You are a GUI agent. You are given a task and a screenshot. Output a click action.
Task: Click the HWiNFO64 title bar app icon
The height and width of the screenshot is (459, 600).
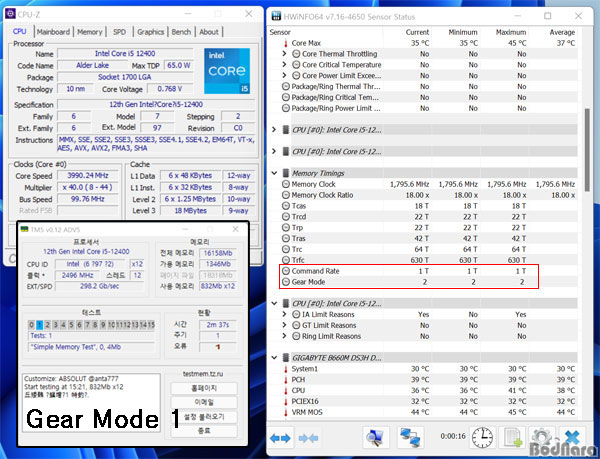click(x=276, y=16)
